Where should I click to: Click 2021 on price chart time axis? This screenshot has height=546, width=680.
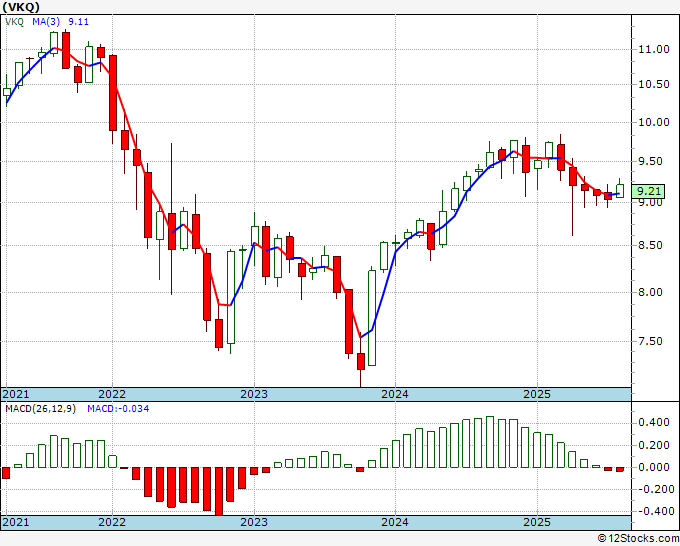pyautogui.click(x=16, y=394)
